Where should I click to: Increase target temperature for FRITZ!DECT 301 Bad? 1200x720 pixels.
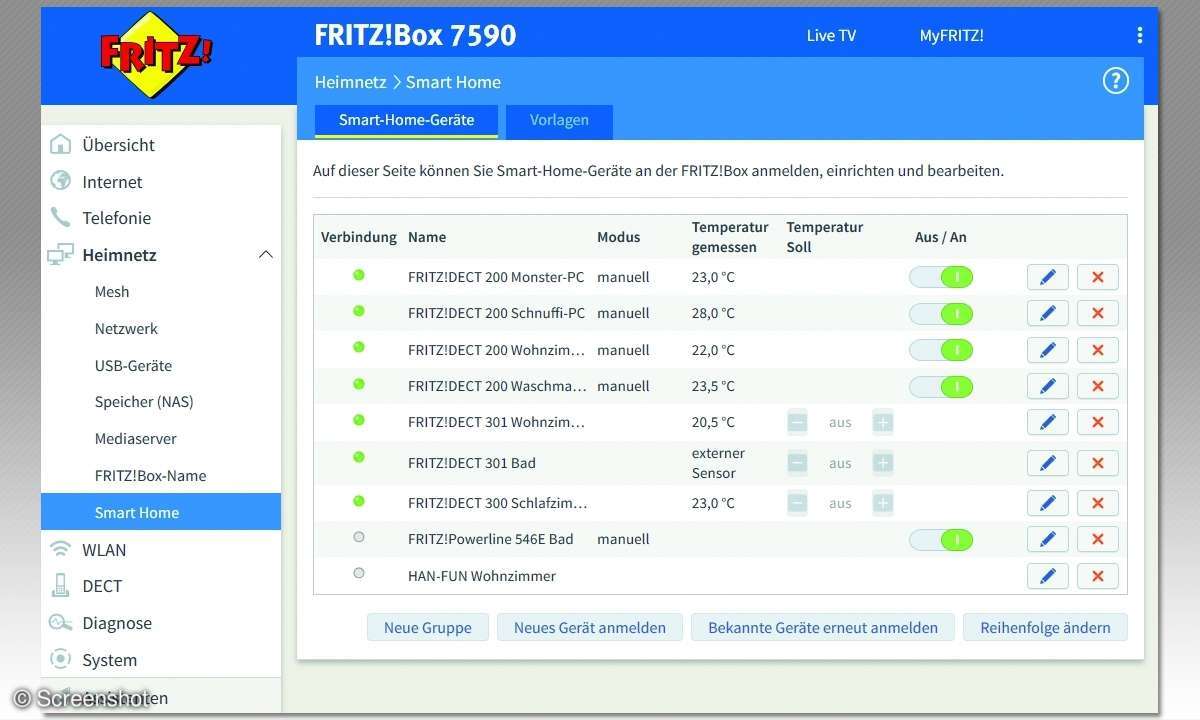pyautogui.click(x=882, y=463)
